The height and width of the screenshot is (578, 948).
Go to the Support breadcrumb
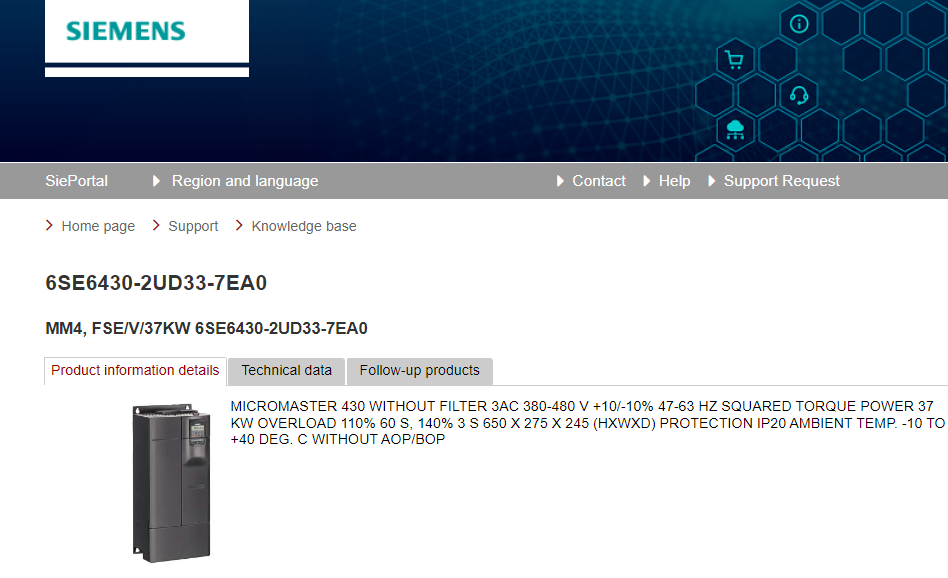(193, 226)
